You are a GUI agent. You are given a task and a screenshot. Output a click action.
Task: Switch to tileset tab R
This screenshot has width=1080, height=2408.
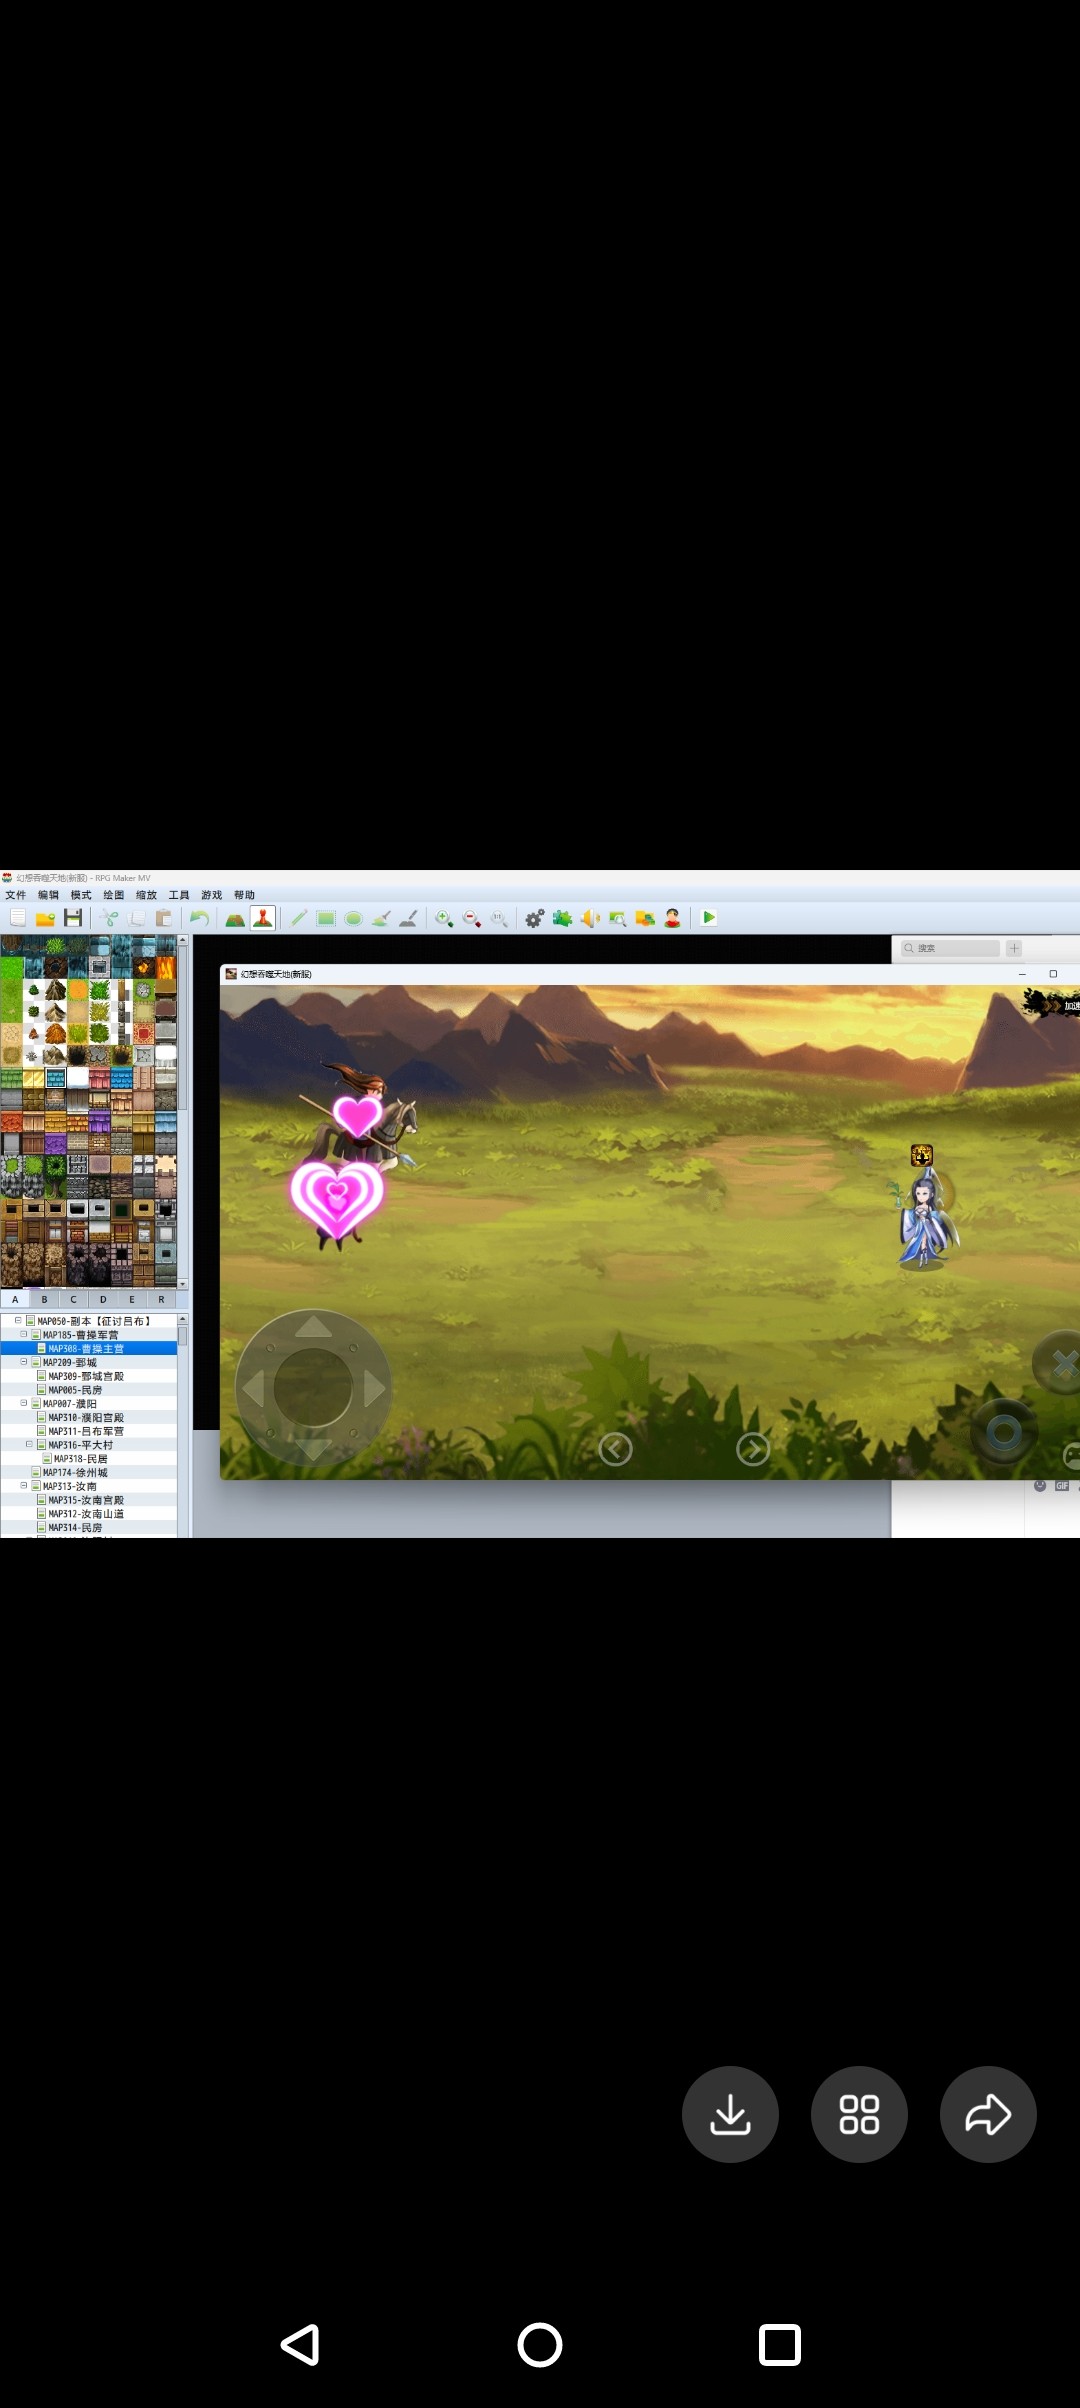[x=161, y=1299]
